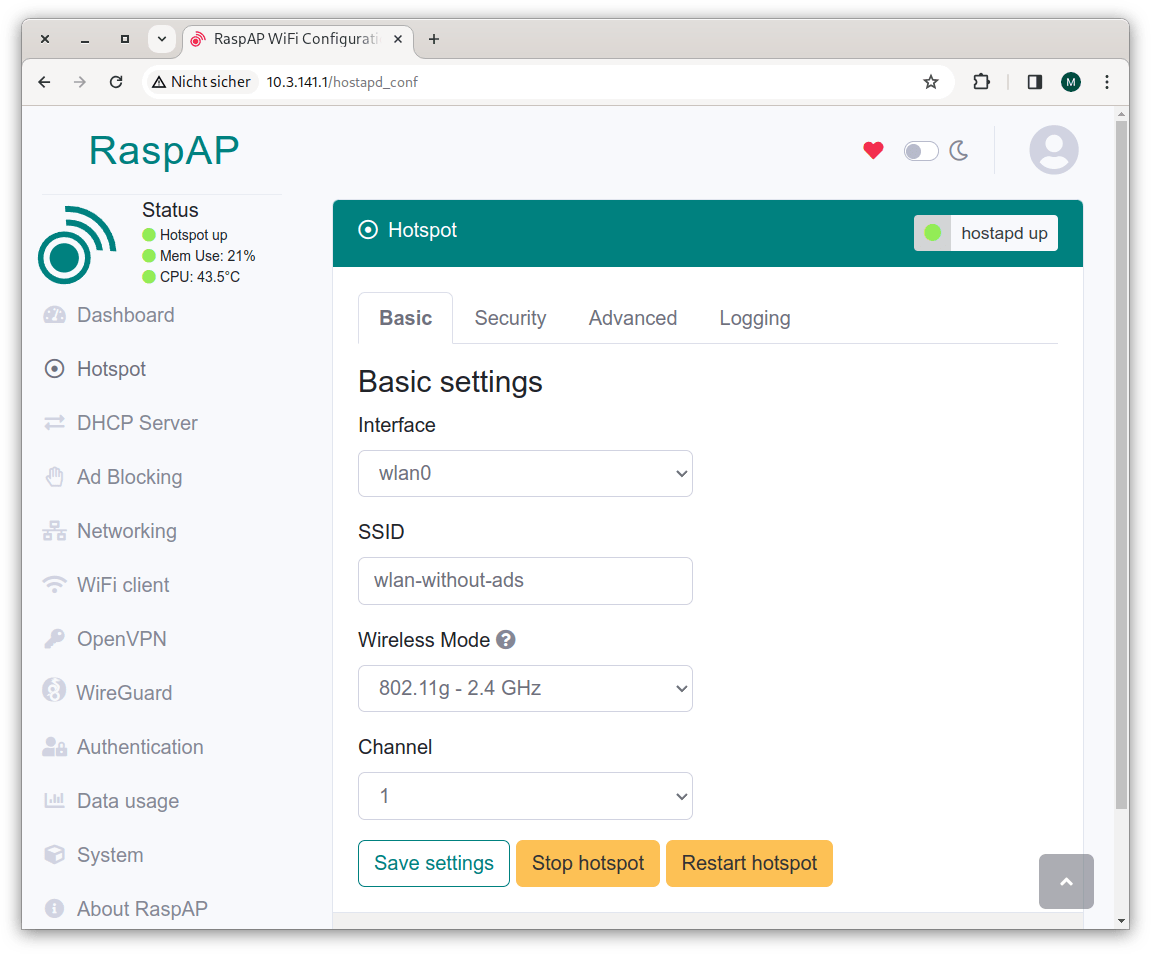Select the Hotspot bullseye sidebar icon
This screenshot has width=1151, height=954.
click(54, 369)
